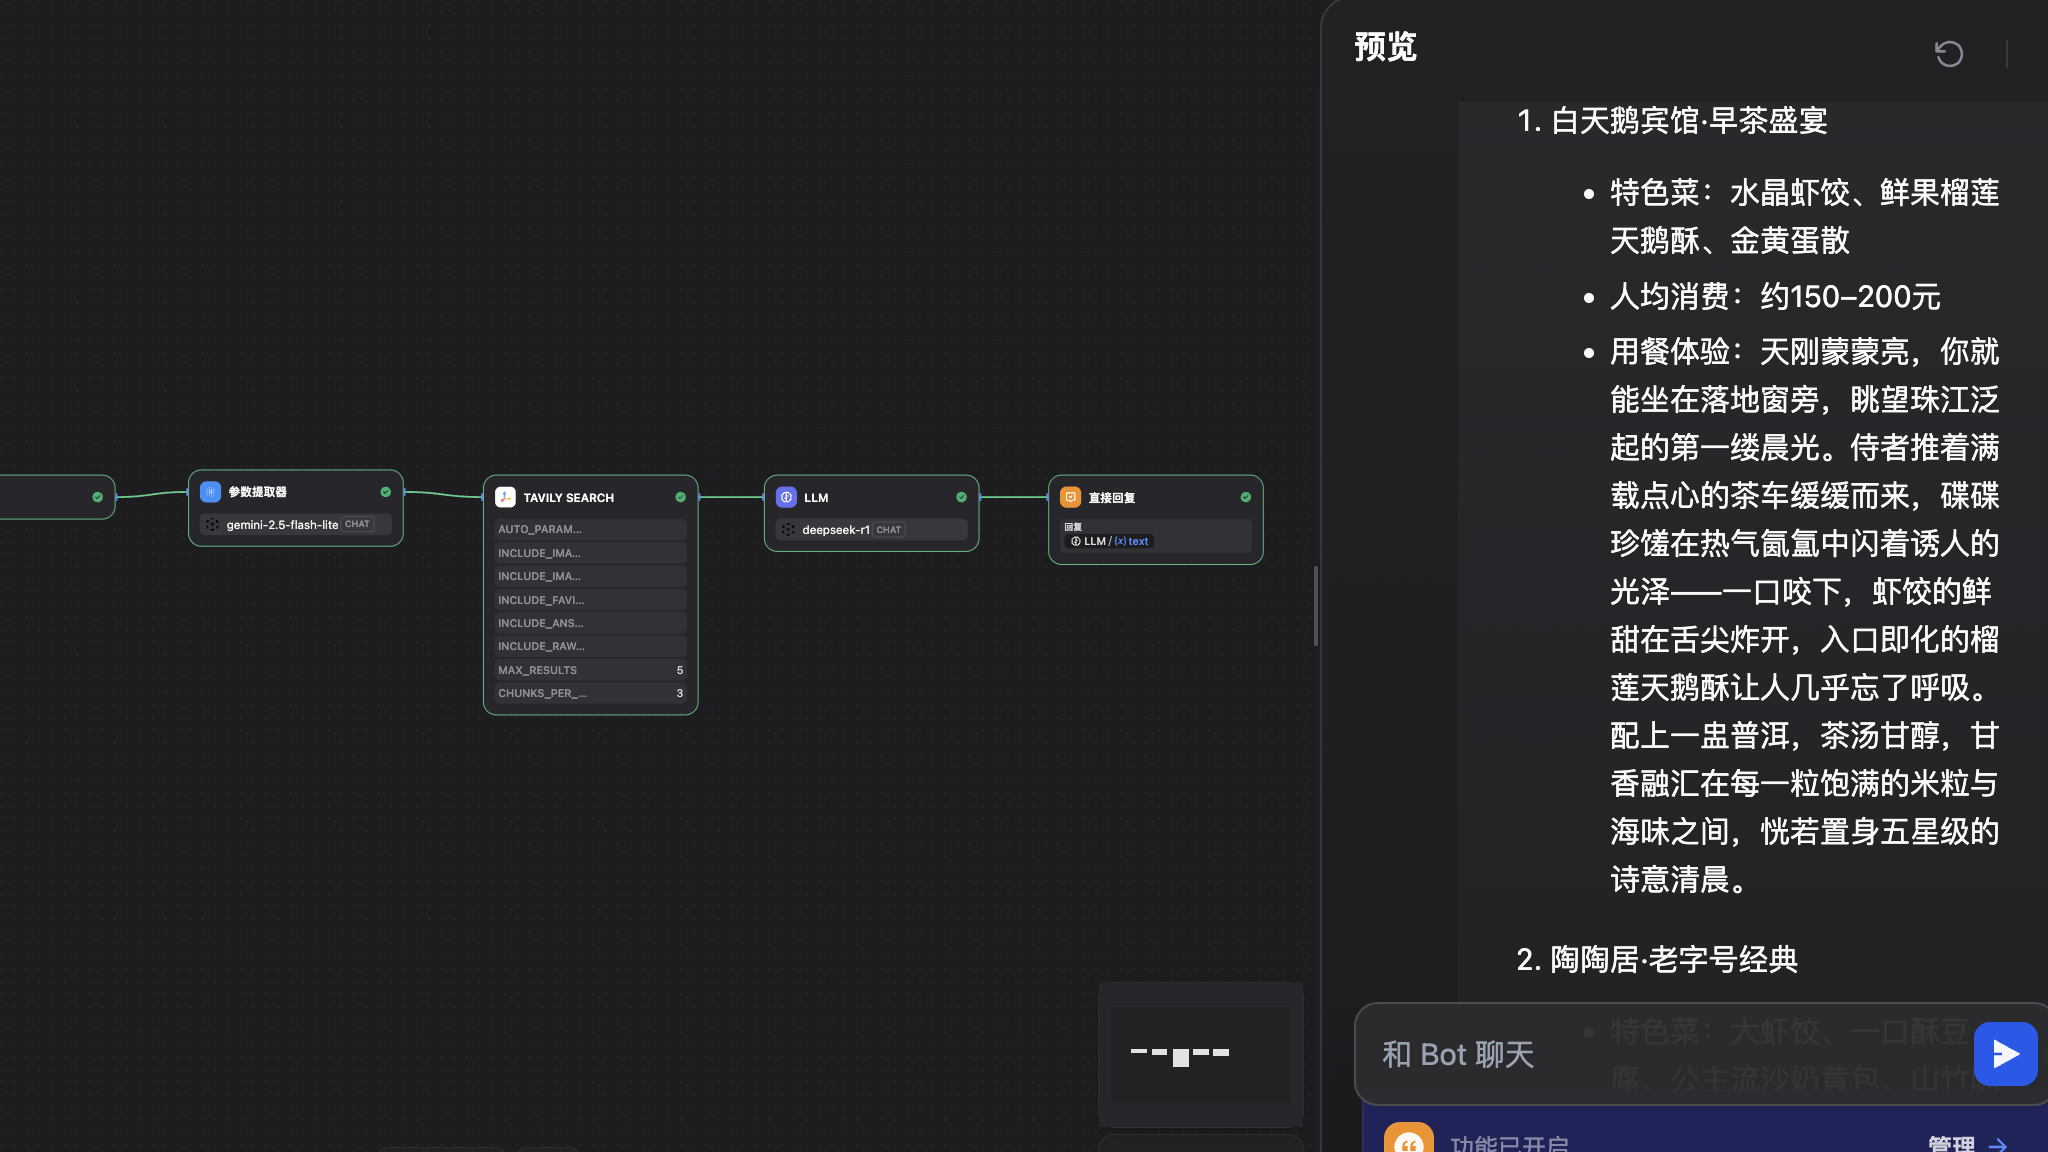The image size is (2048, 1152).
Task: Click the "人均消费：约150–200元" line
Action: (1775, 296)
